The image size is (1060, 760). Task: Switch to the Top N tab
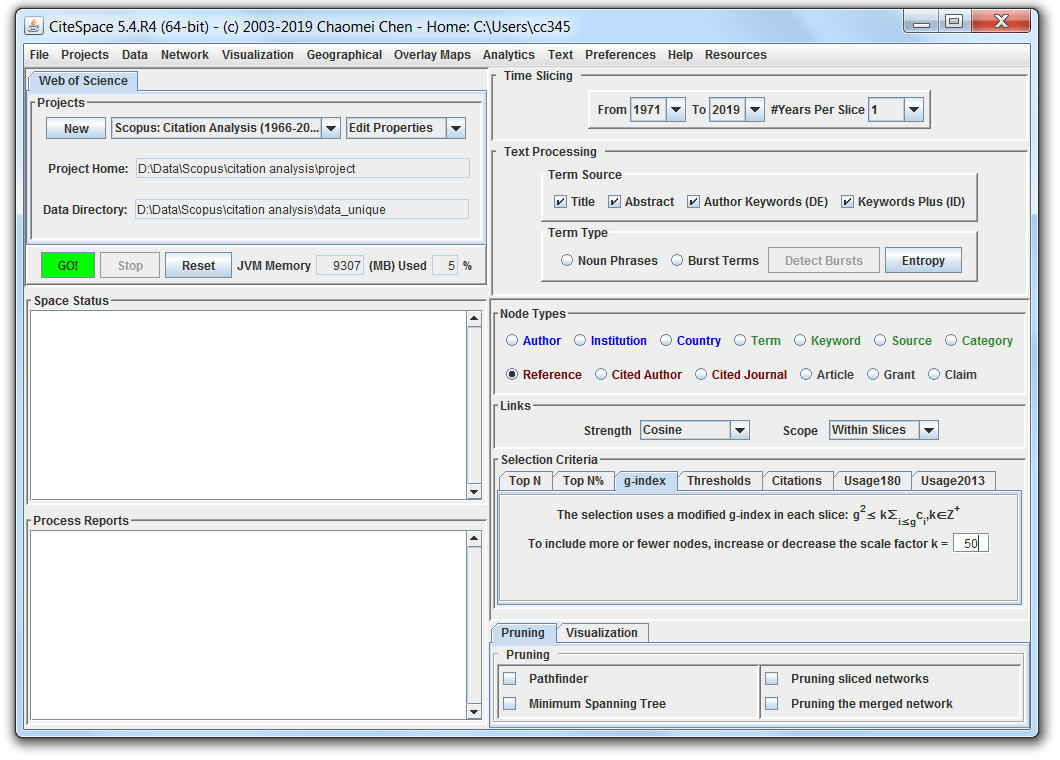pyautogui.click(x=525, y=481)
